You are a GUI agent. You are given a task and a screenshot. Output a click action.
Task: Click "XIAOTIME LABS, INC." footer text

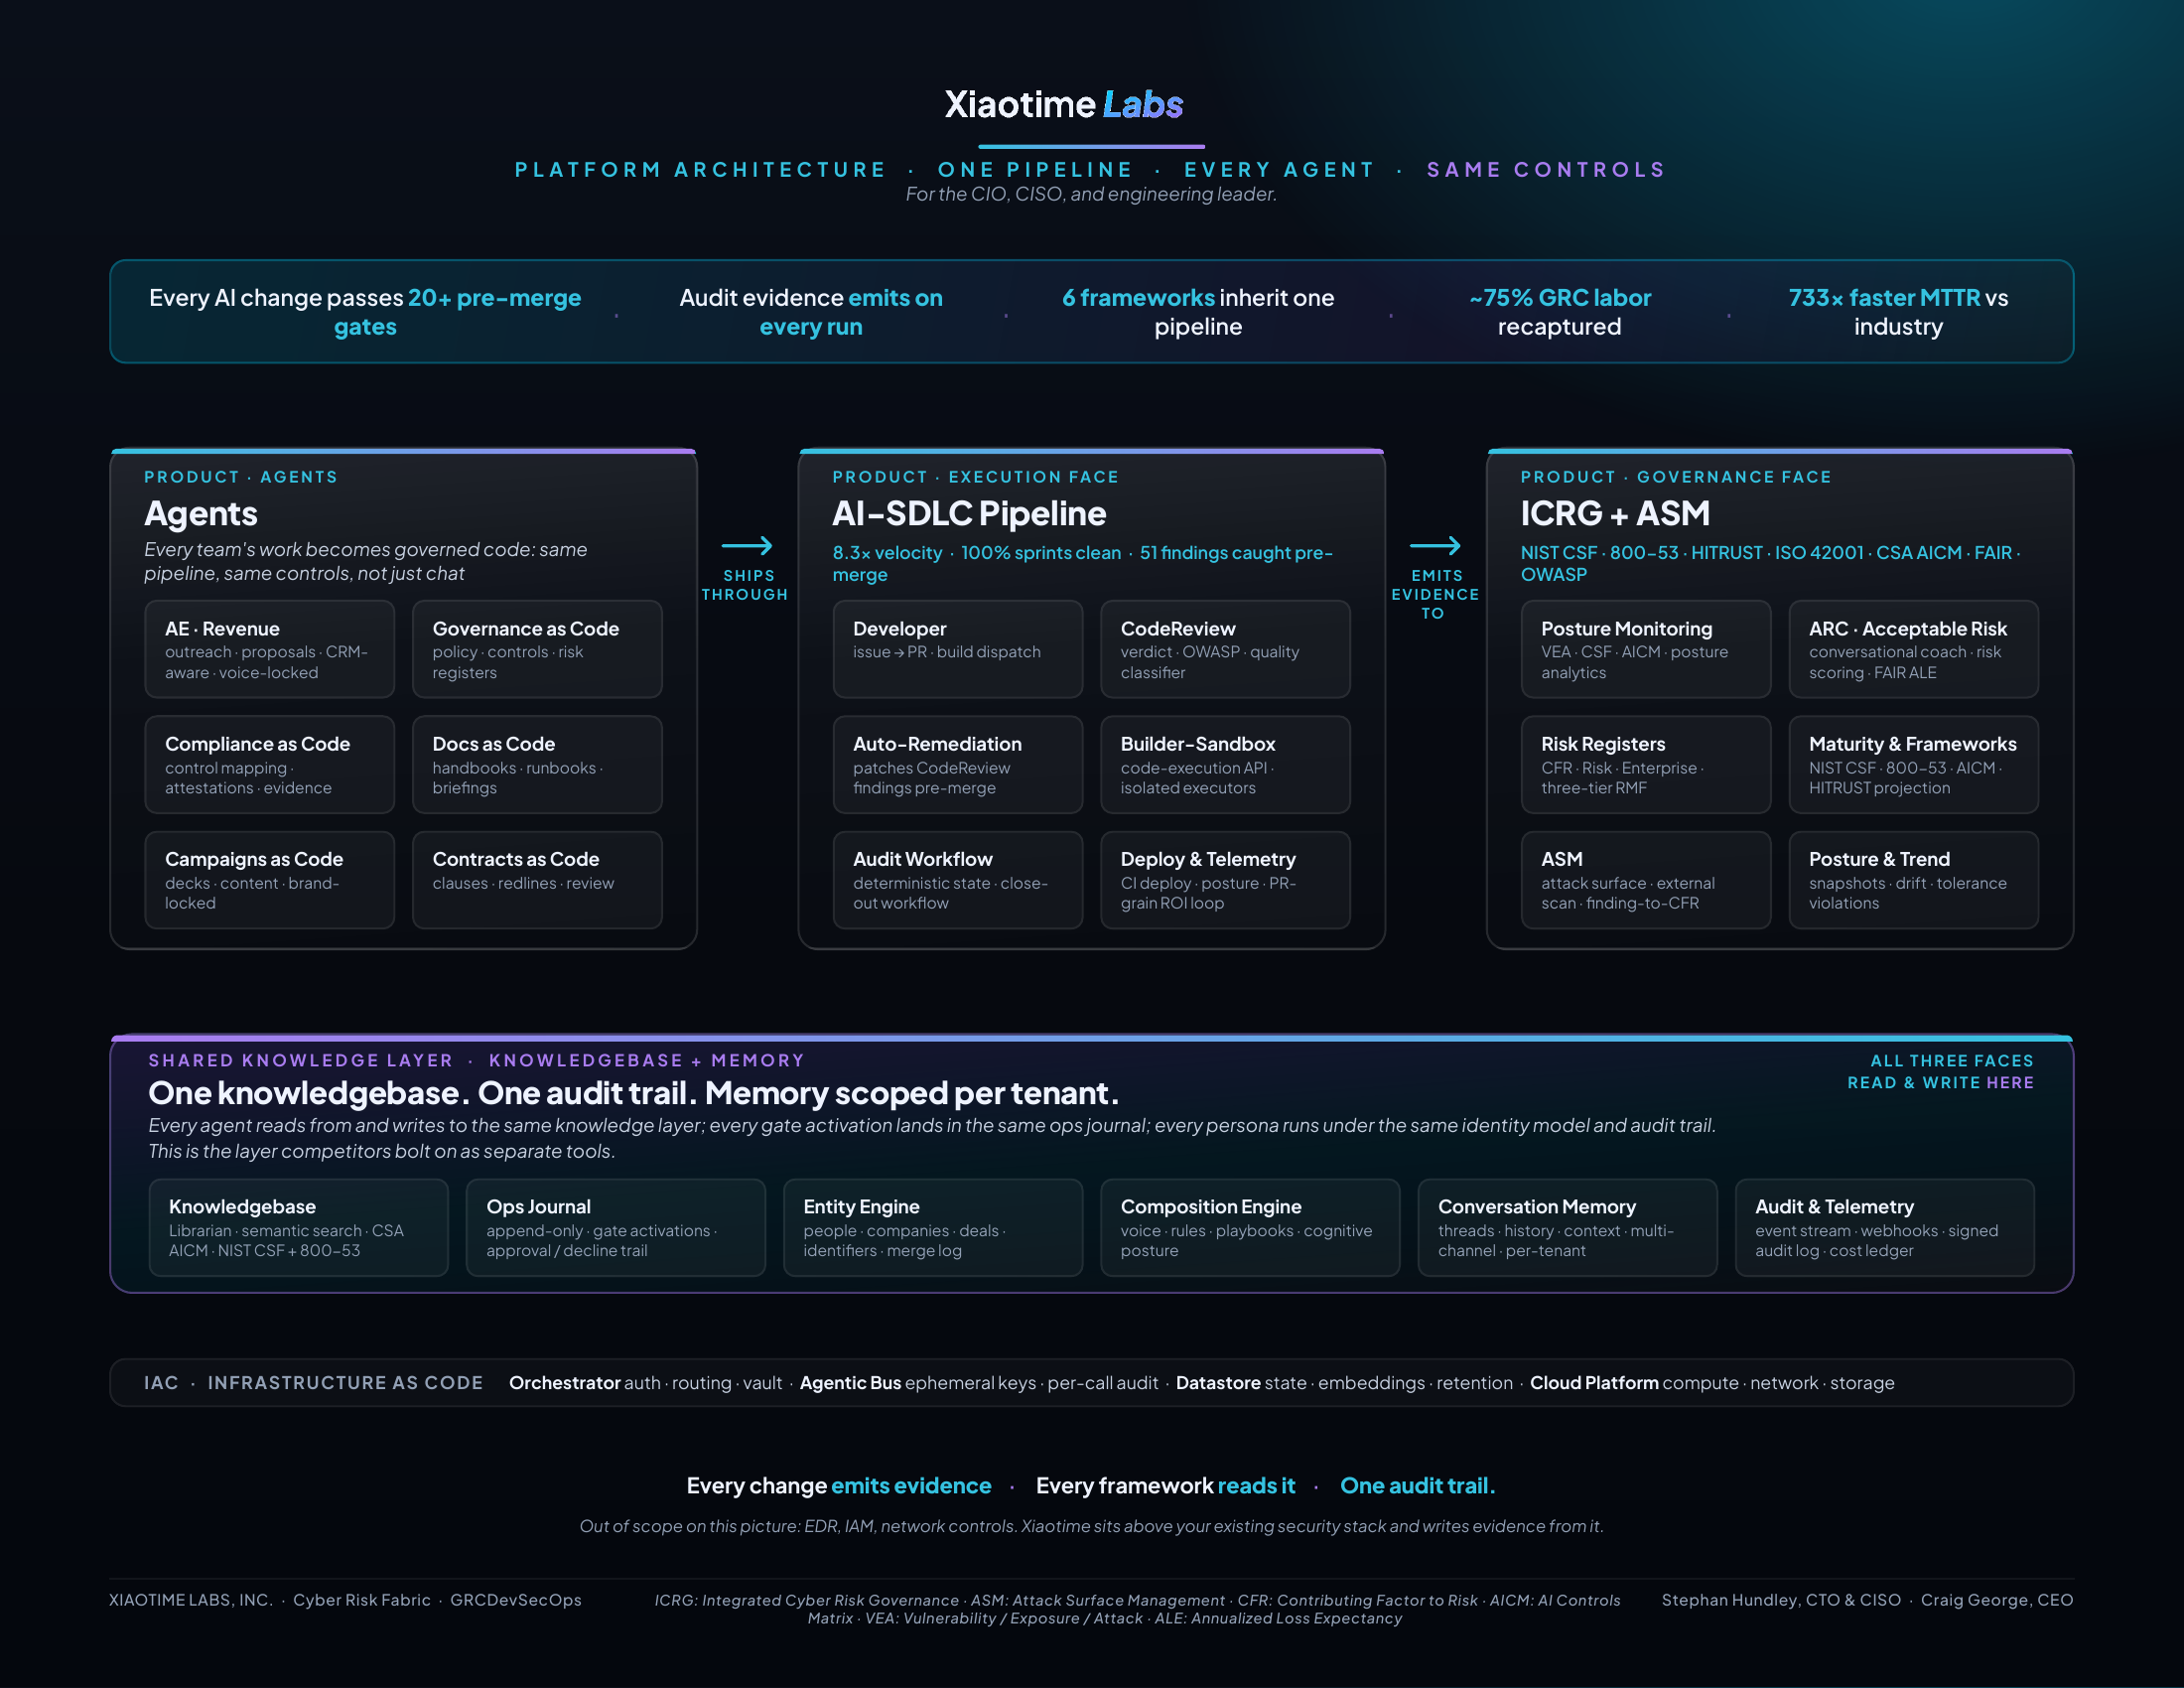point(191,1600)
